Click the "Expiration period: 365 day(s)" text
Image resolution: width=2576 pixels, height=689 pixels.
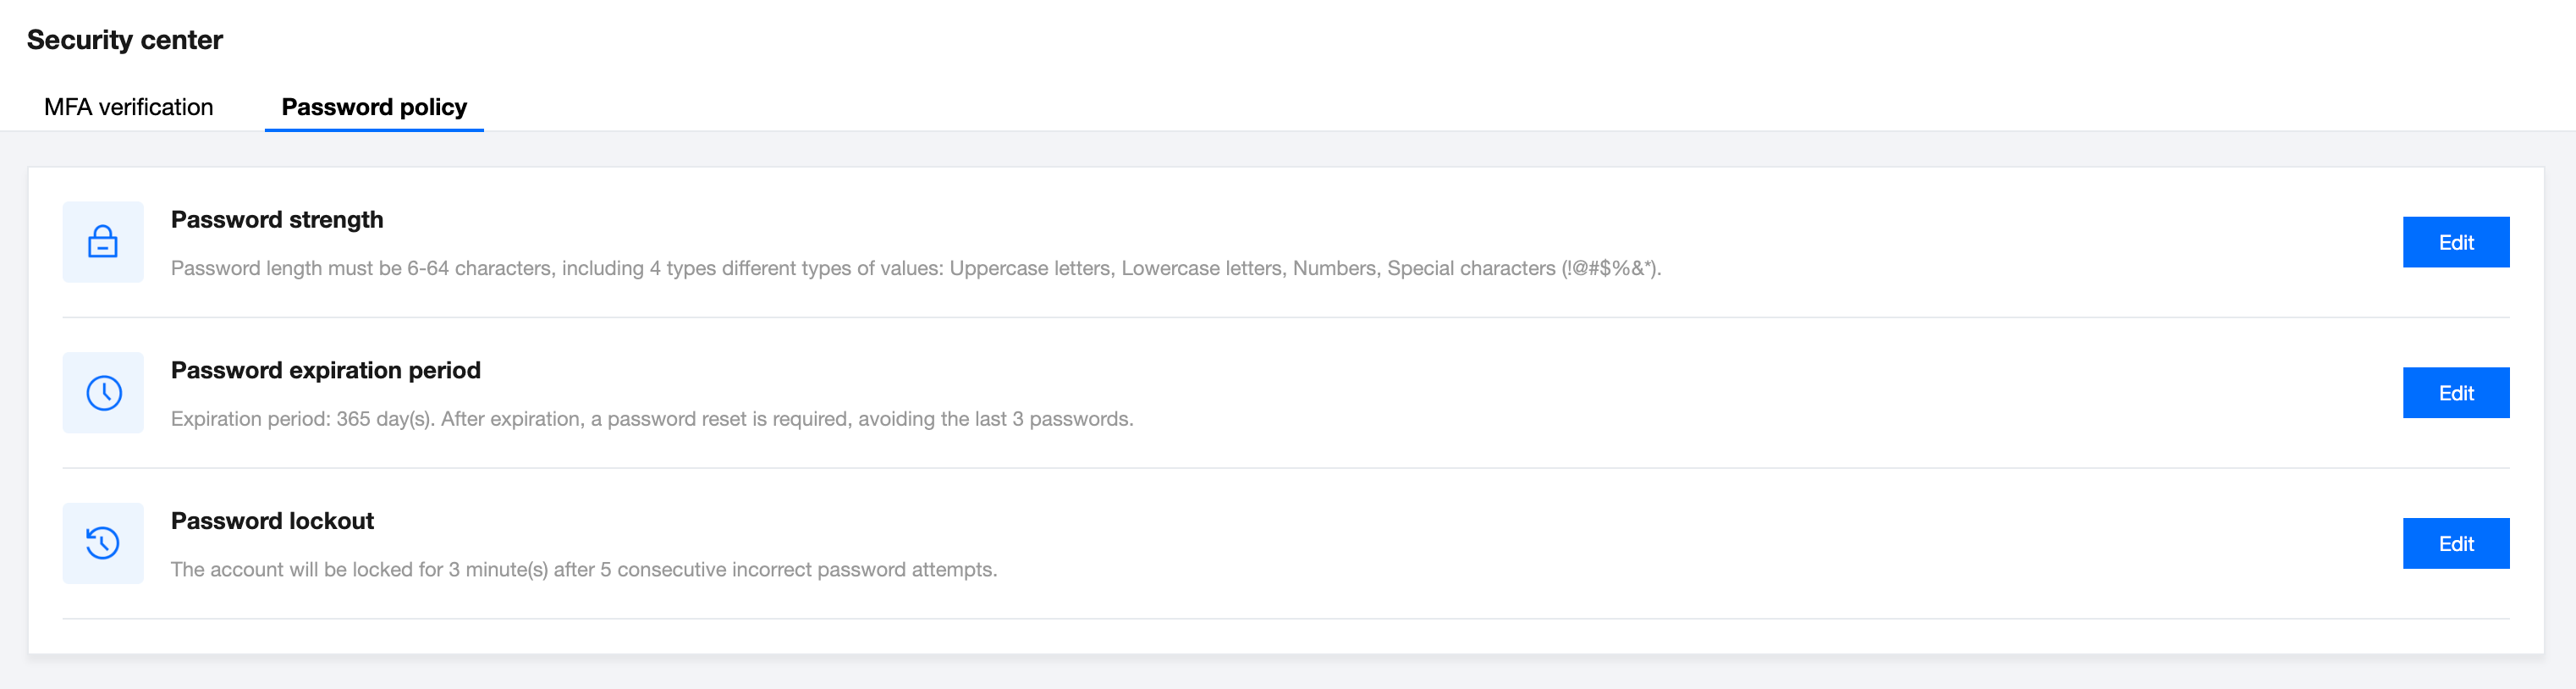click(x=302, y=419)
